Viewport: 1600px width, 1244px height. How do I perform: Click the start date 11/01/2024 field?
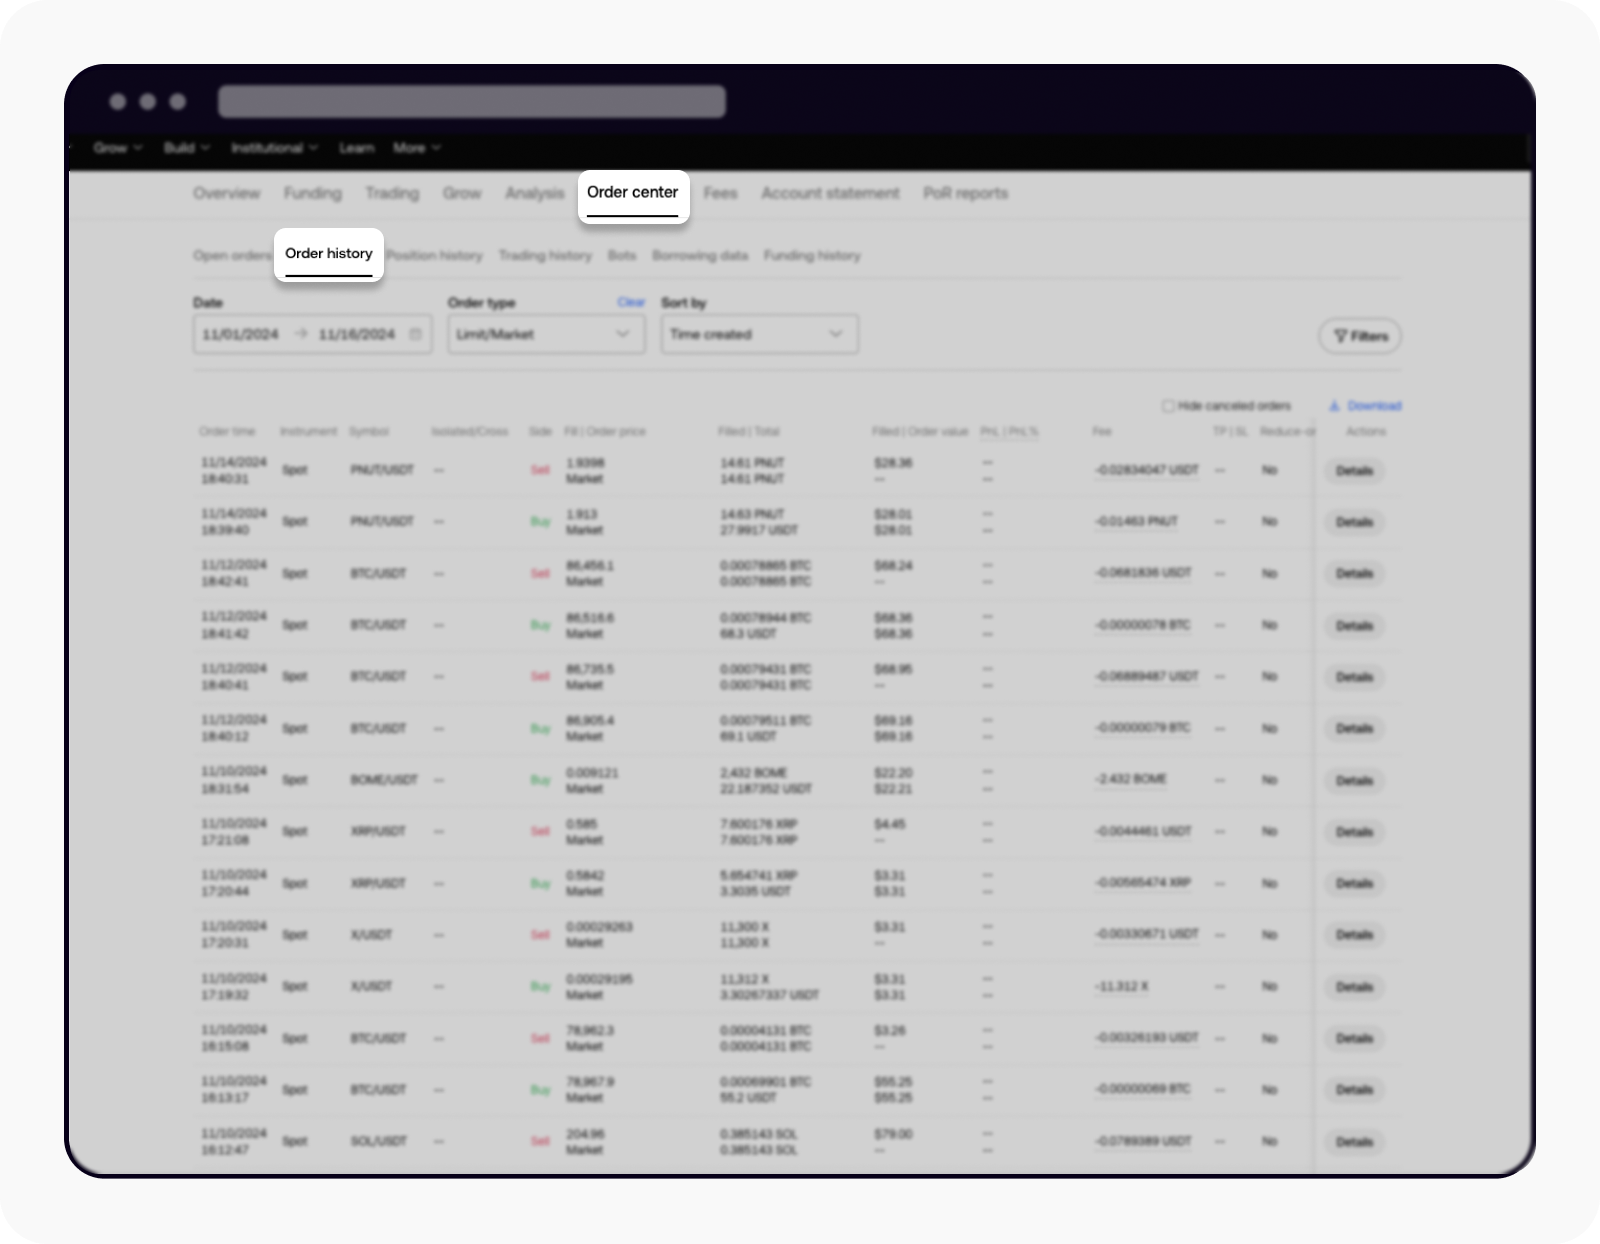[241, 334]
